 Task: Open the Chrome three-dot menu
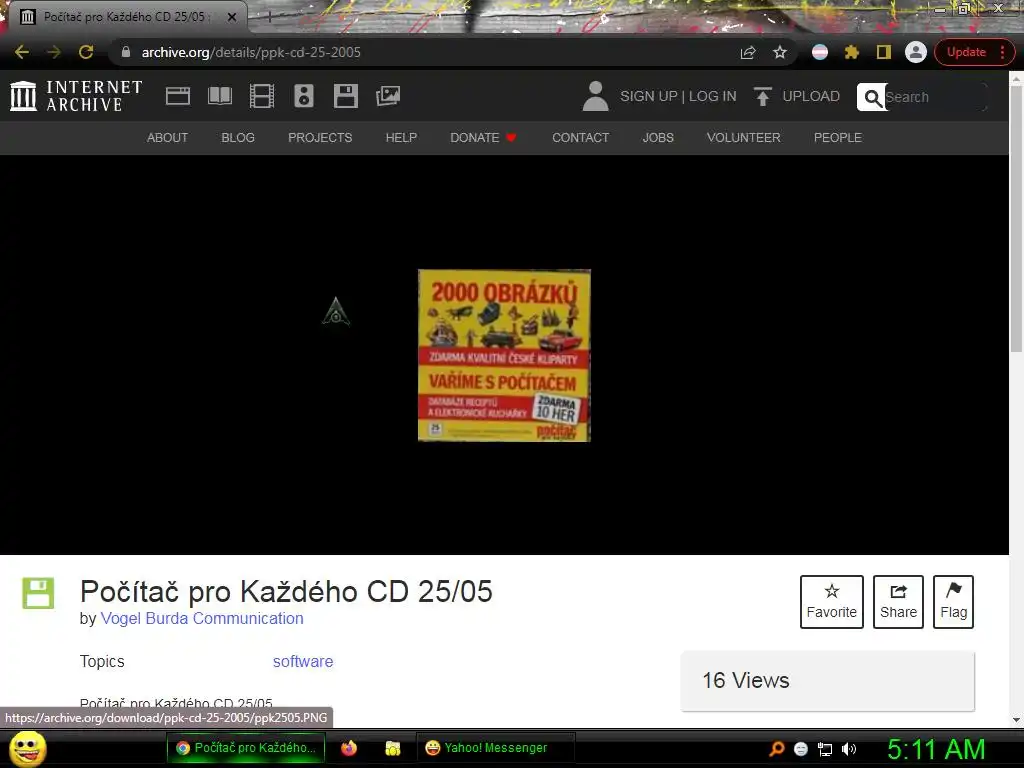[x=1002, y=52]
